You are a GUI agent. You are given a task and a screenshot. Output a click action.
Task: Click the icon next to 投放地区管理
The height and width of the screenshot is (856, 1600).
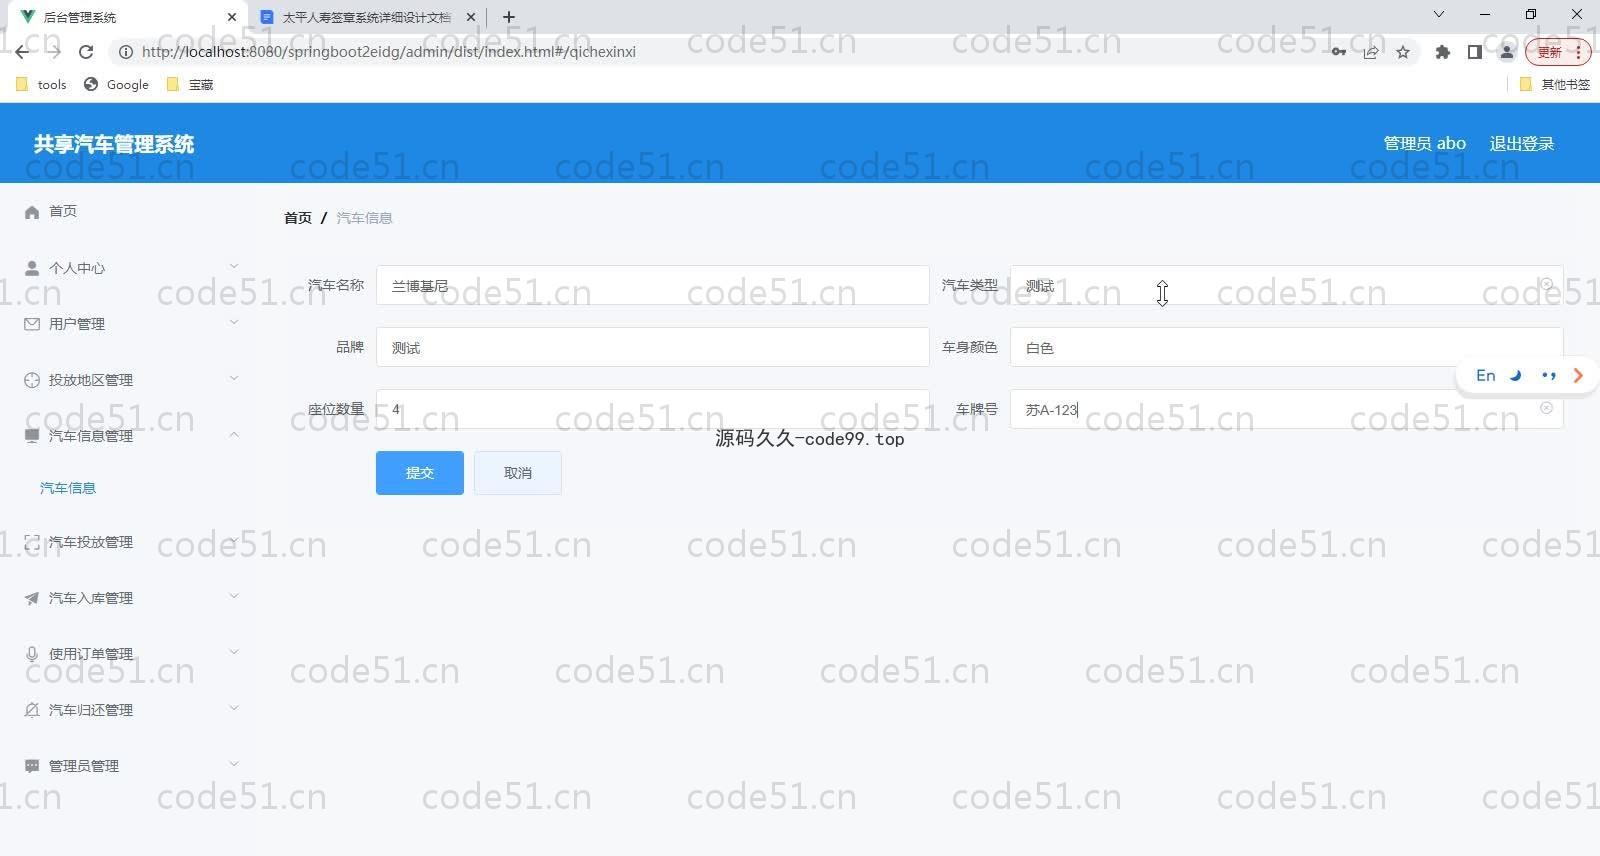(32, 380)
